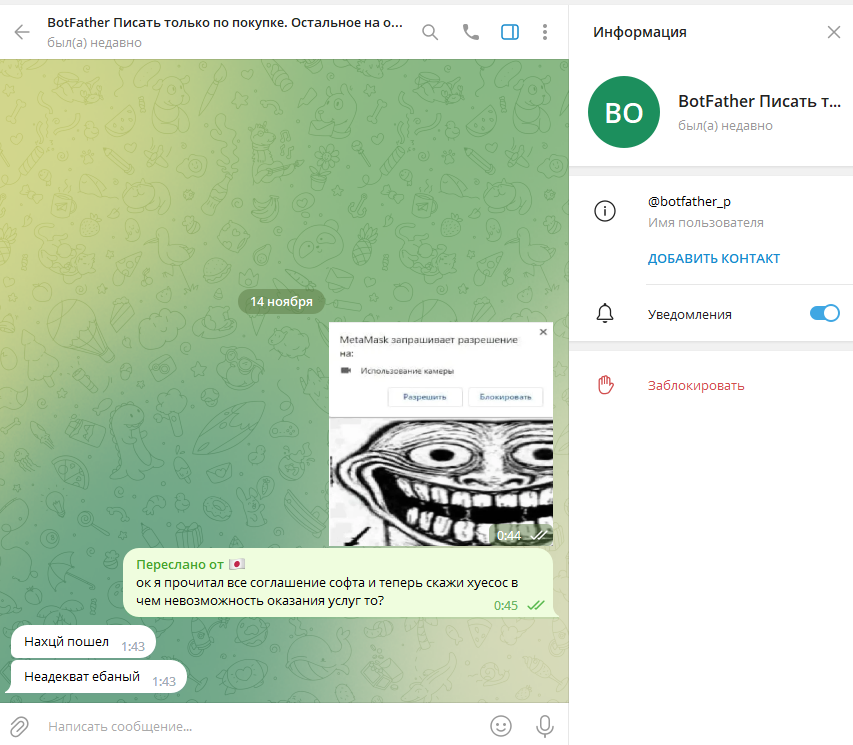Viewport: 853px width, 745px height.
Task: Select the message 'Нахцй пошел'
Action: click(83, 642)
